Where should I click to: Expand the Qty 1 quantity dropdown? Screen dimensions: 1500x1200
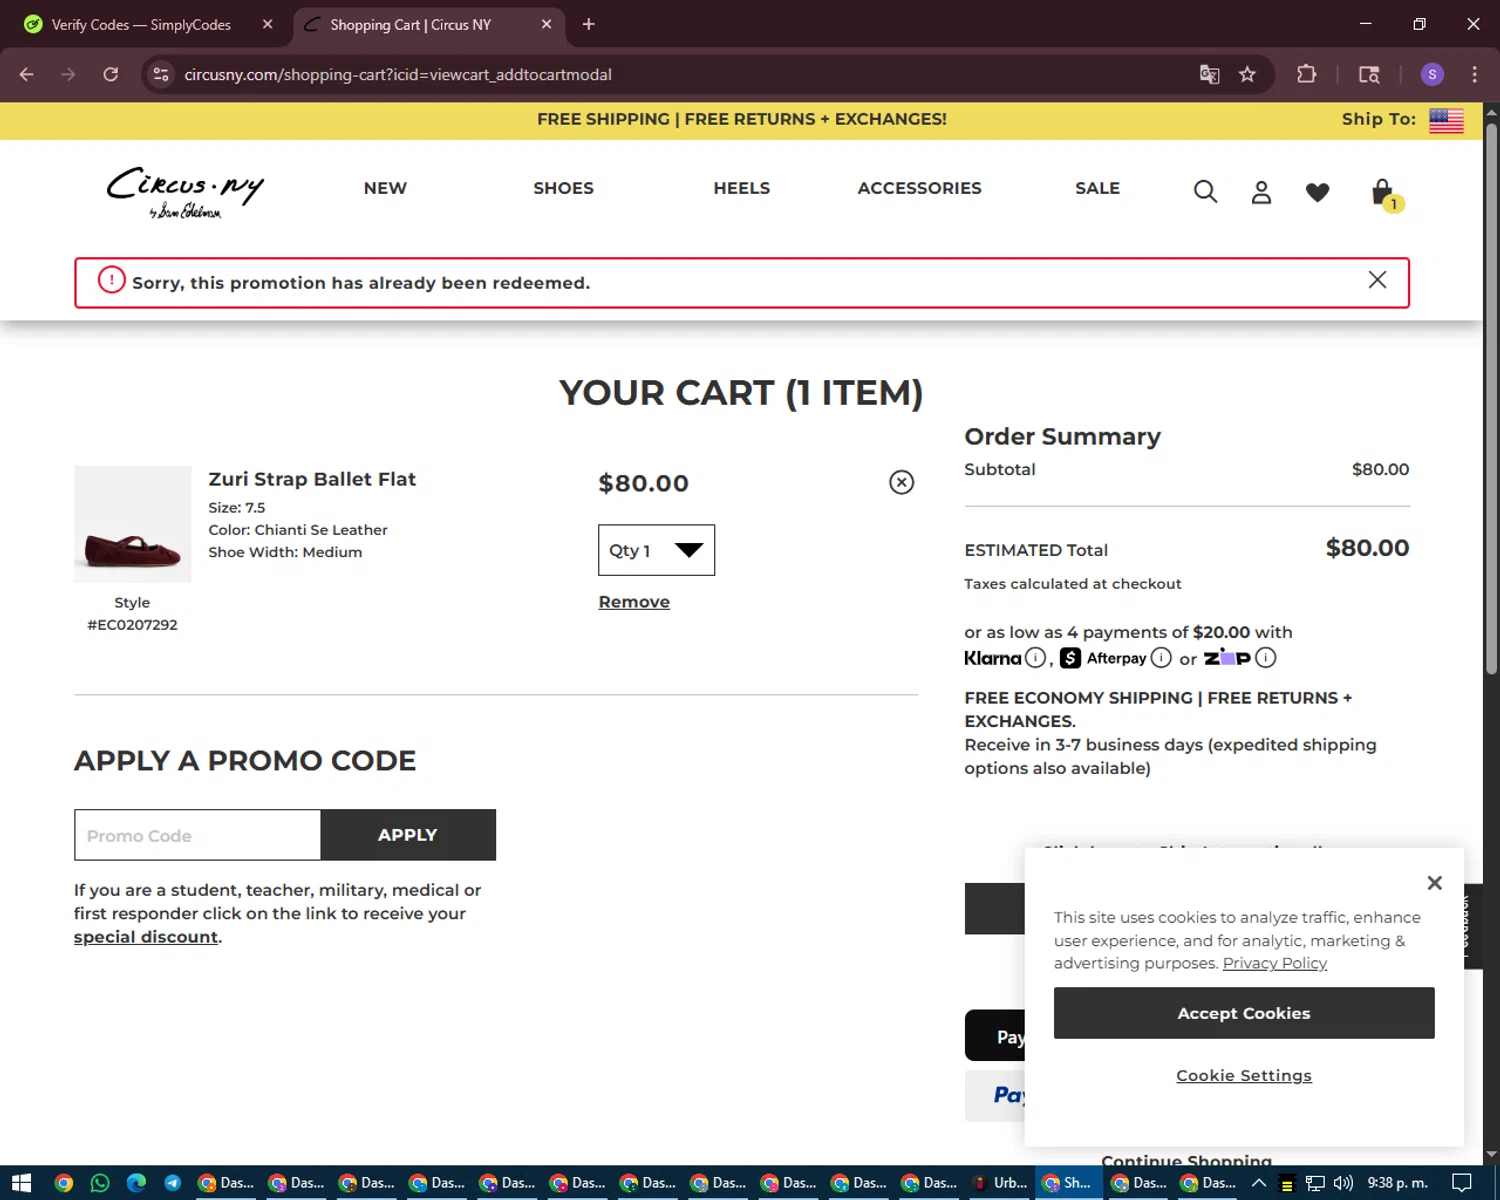(656, 550)
